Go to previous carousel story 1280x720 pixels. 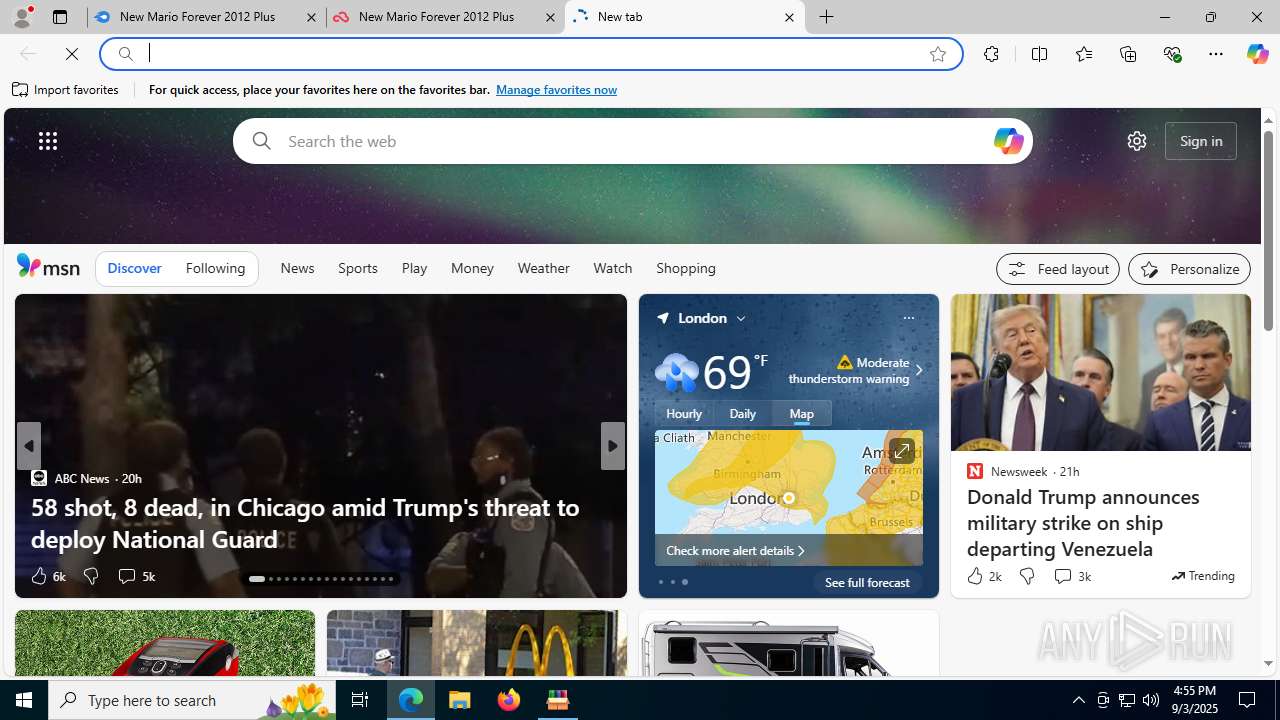[x=29, y=446]
